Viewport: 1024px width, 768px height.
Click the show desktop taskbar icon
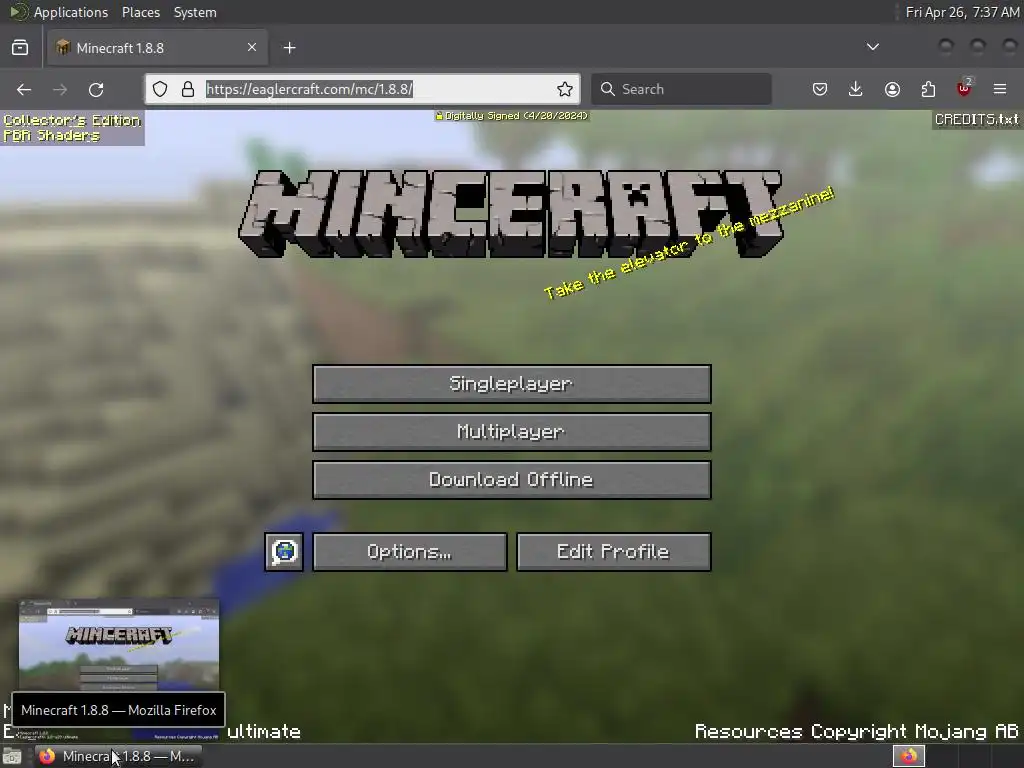[x=12, y=756]
